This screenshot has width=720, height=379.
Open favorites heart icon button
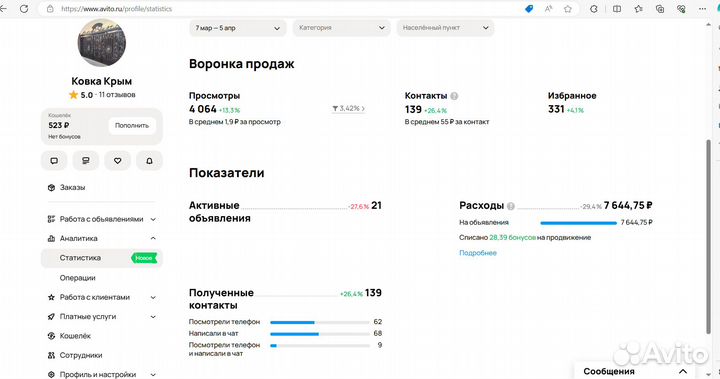click(118, 161)
